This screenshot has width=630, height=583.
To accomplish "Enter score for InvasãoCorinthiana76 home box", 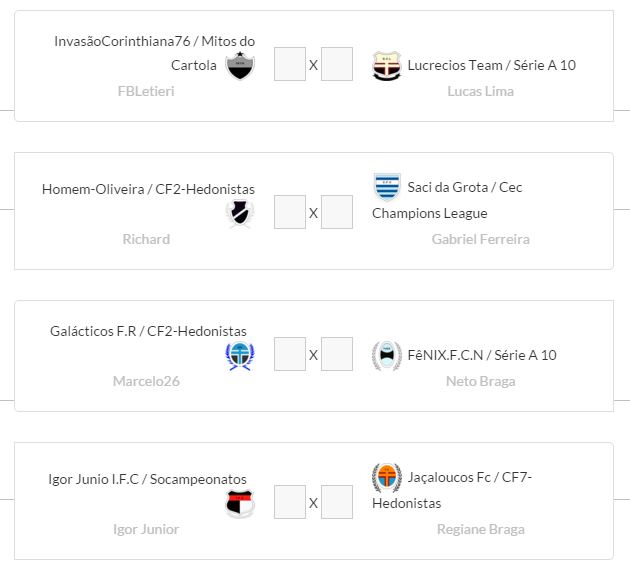I will 289,65.
